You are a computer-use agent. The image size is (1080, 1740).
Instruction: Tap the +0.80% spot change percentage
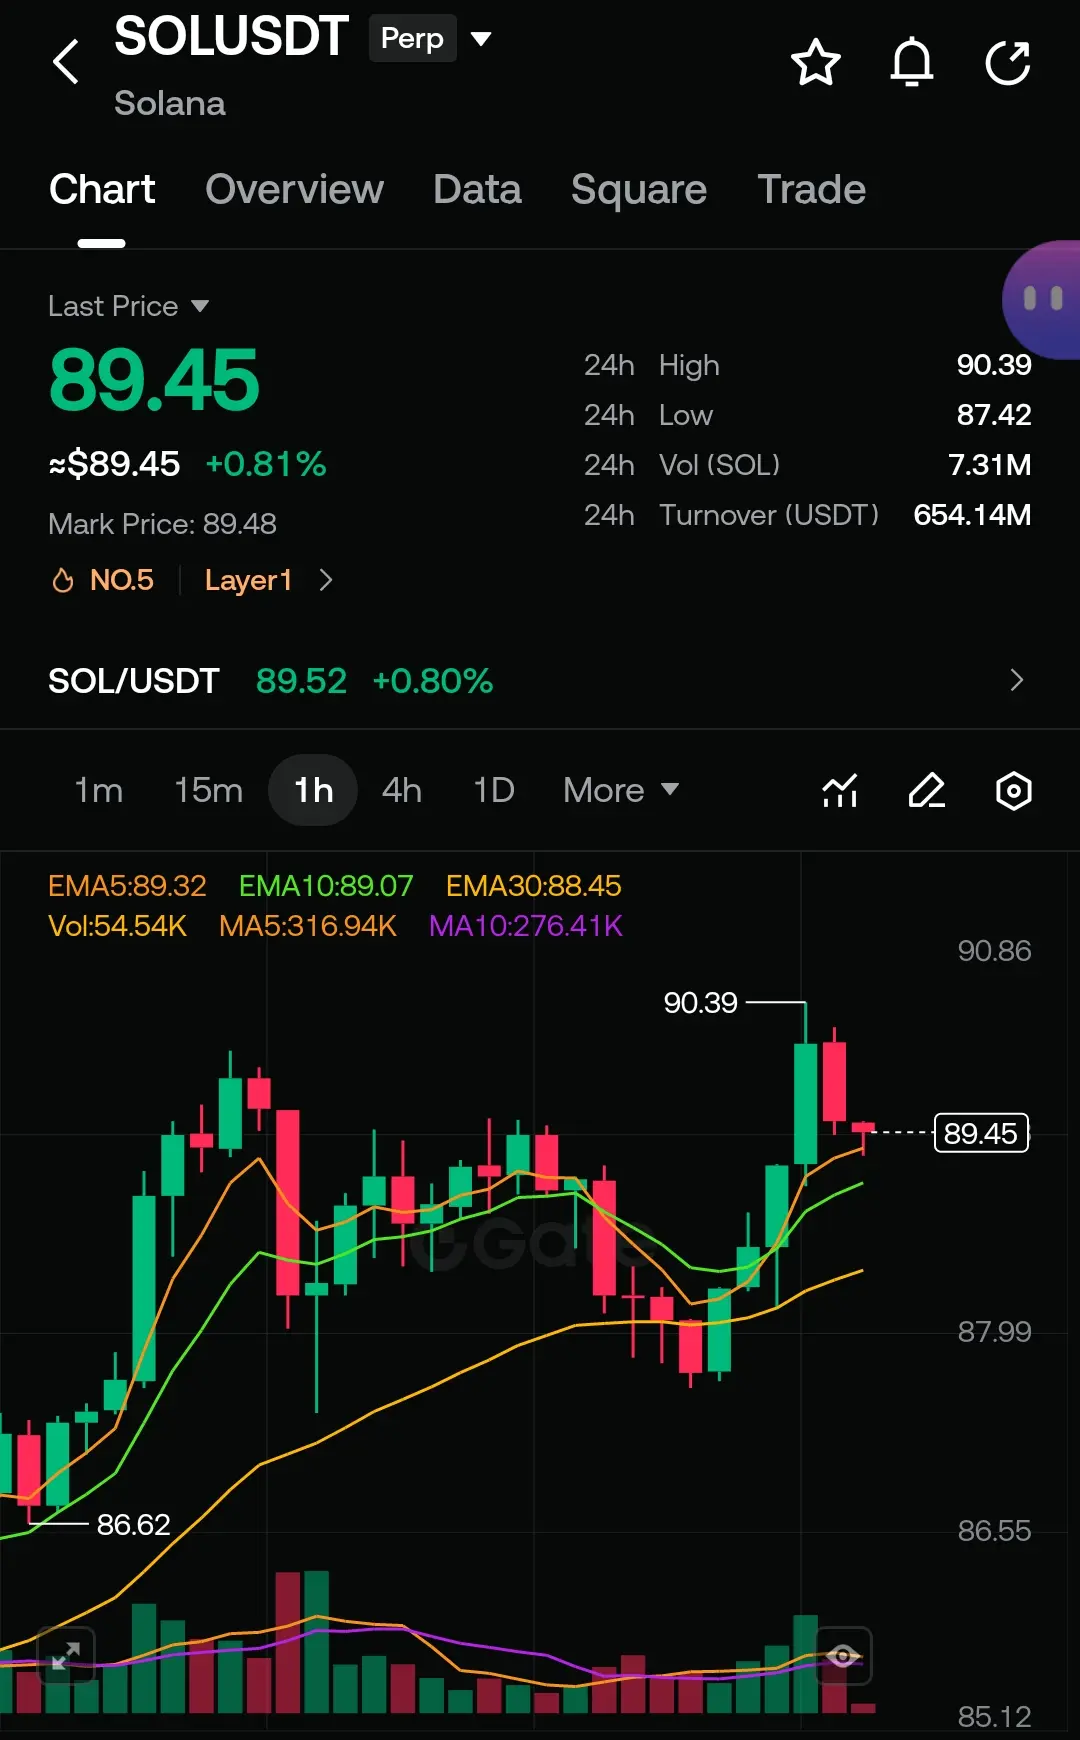coord(433,681)
